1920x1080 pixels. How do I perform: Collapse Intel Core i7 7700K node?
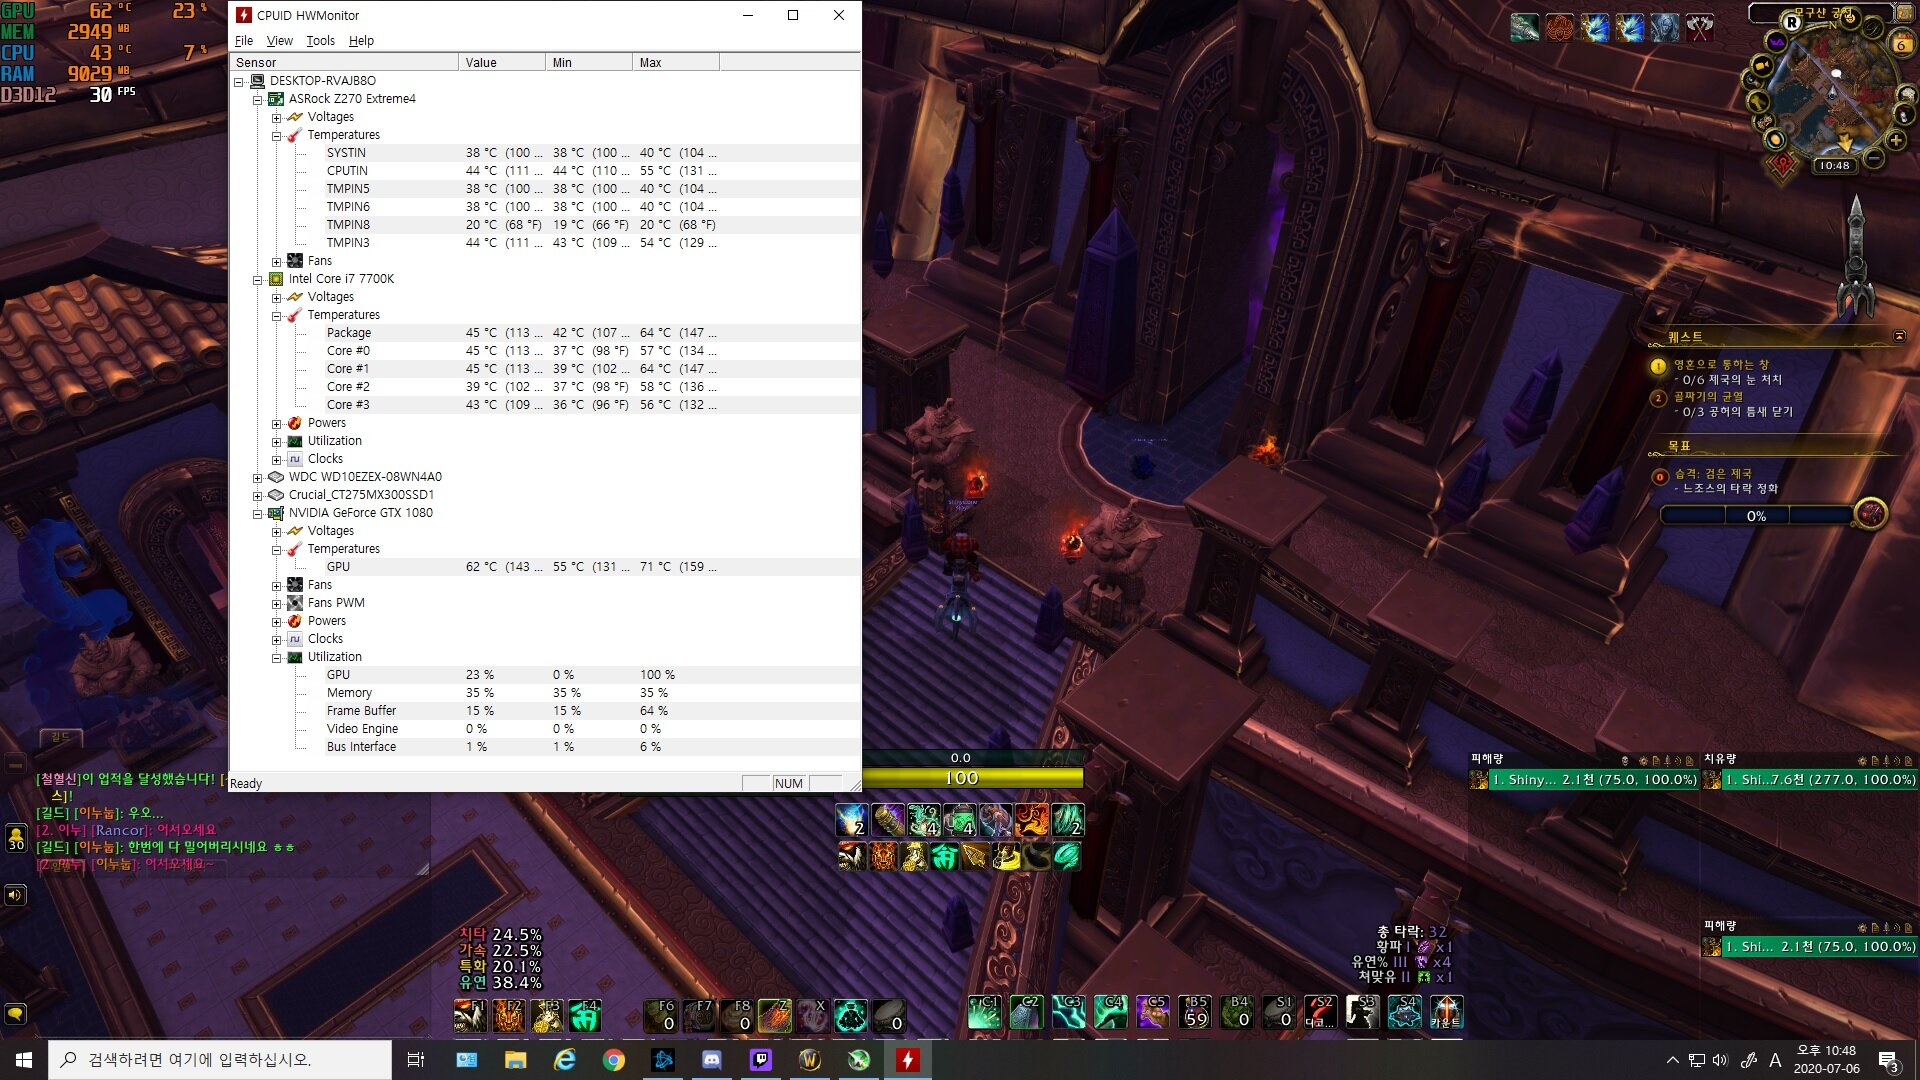[x=258, y=279]
